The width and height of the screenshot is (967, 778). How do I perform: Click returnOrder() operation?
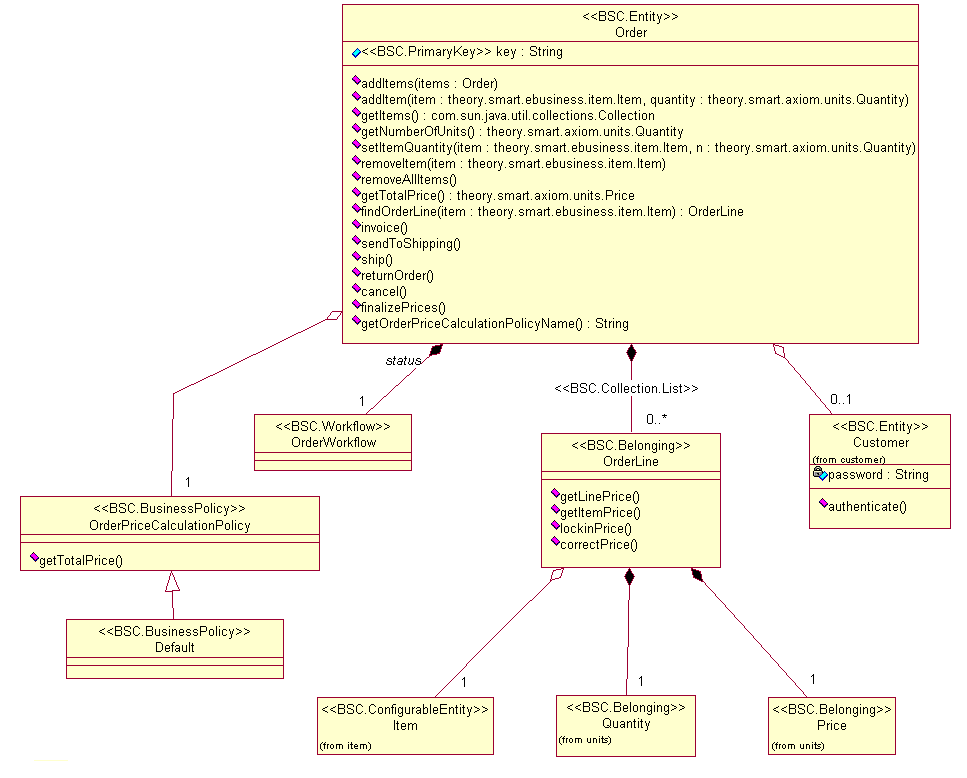click(x=397, y=276)
